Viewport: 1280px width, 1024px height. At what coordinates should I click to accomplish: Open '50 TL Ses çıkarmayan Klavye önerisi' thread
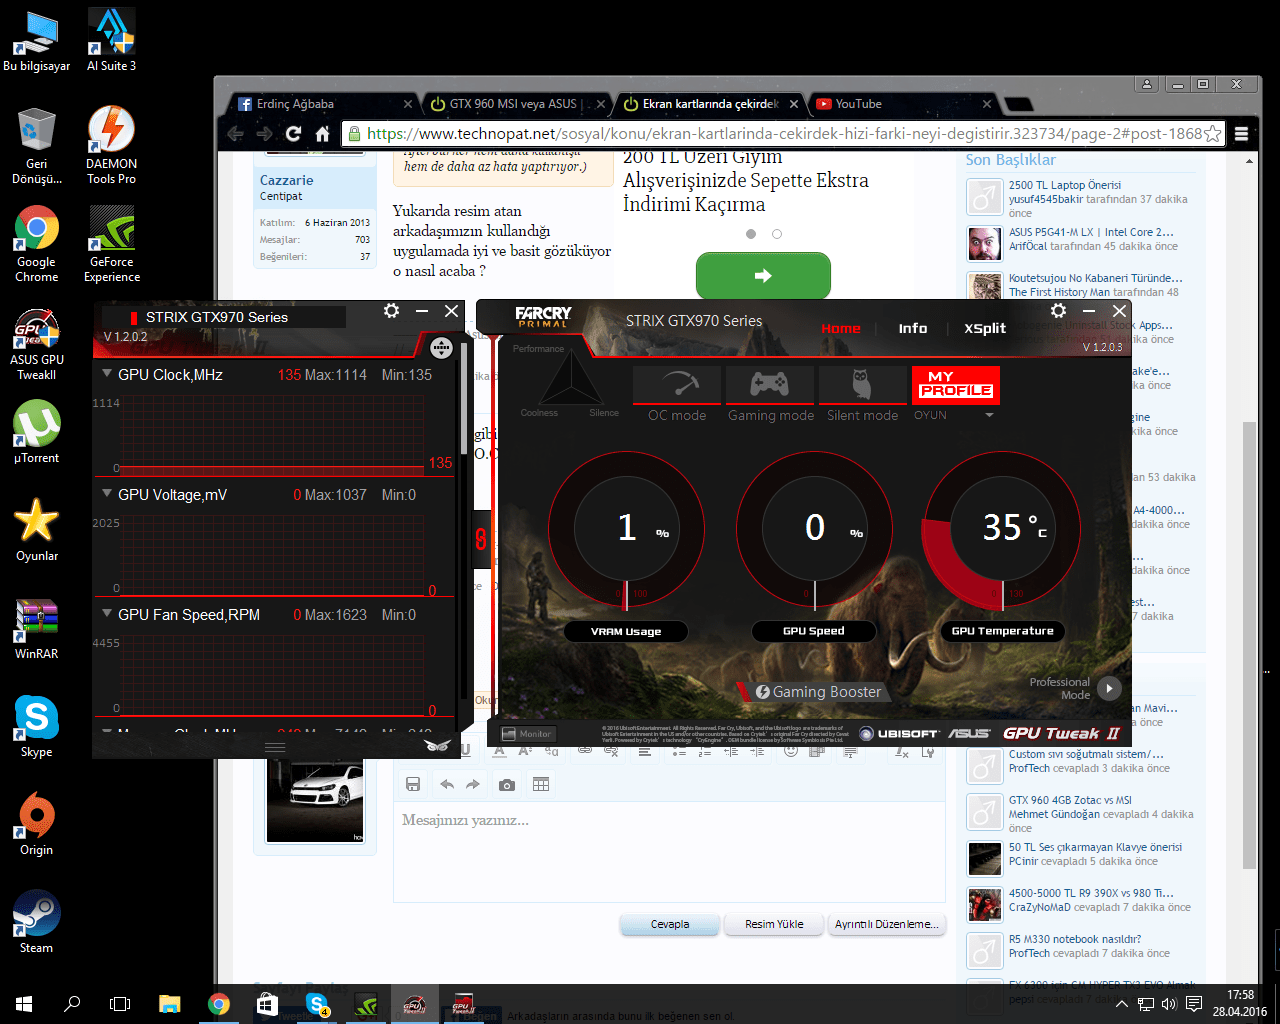coord(1095,847)
